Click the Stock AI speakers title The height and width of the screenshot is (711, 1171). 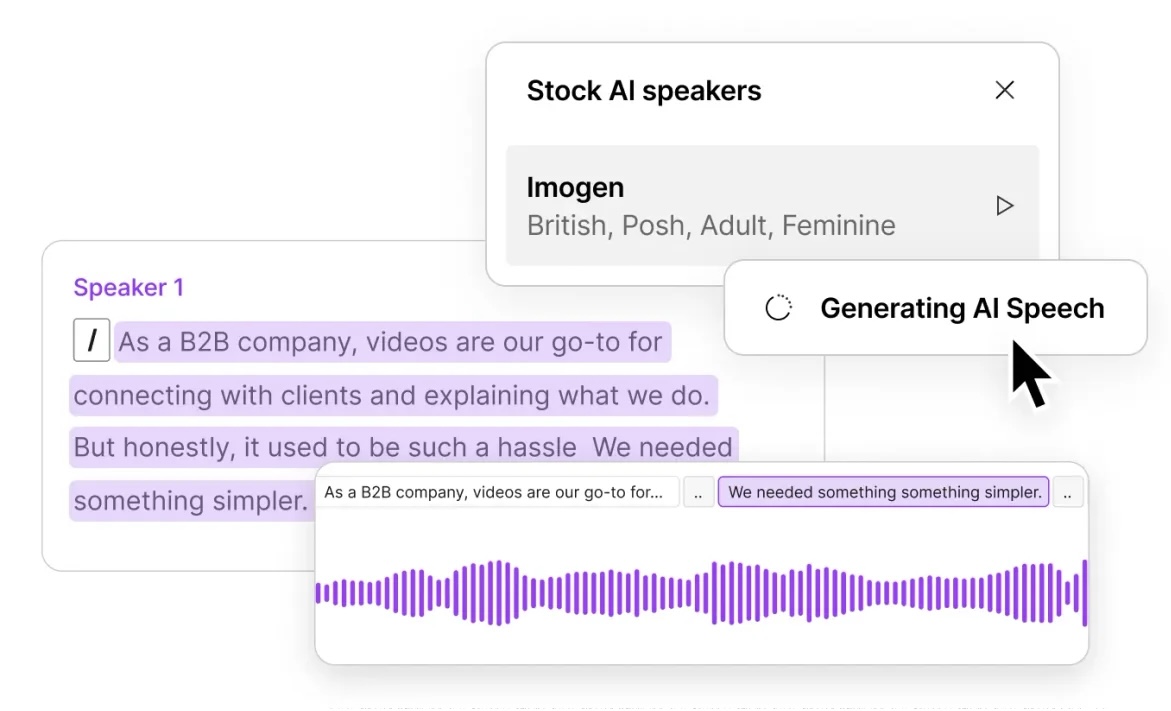[x=644, y=90]
